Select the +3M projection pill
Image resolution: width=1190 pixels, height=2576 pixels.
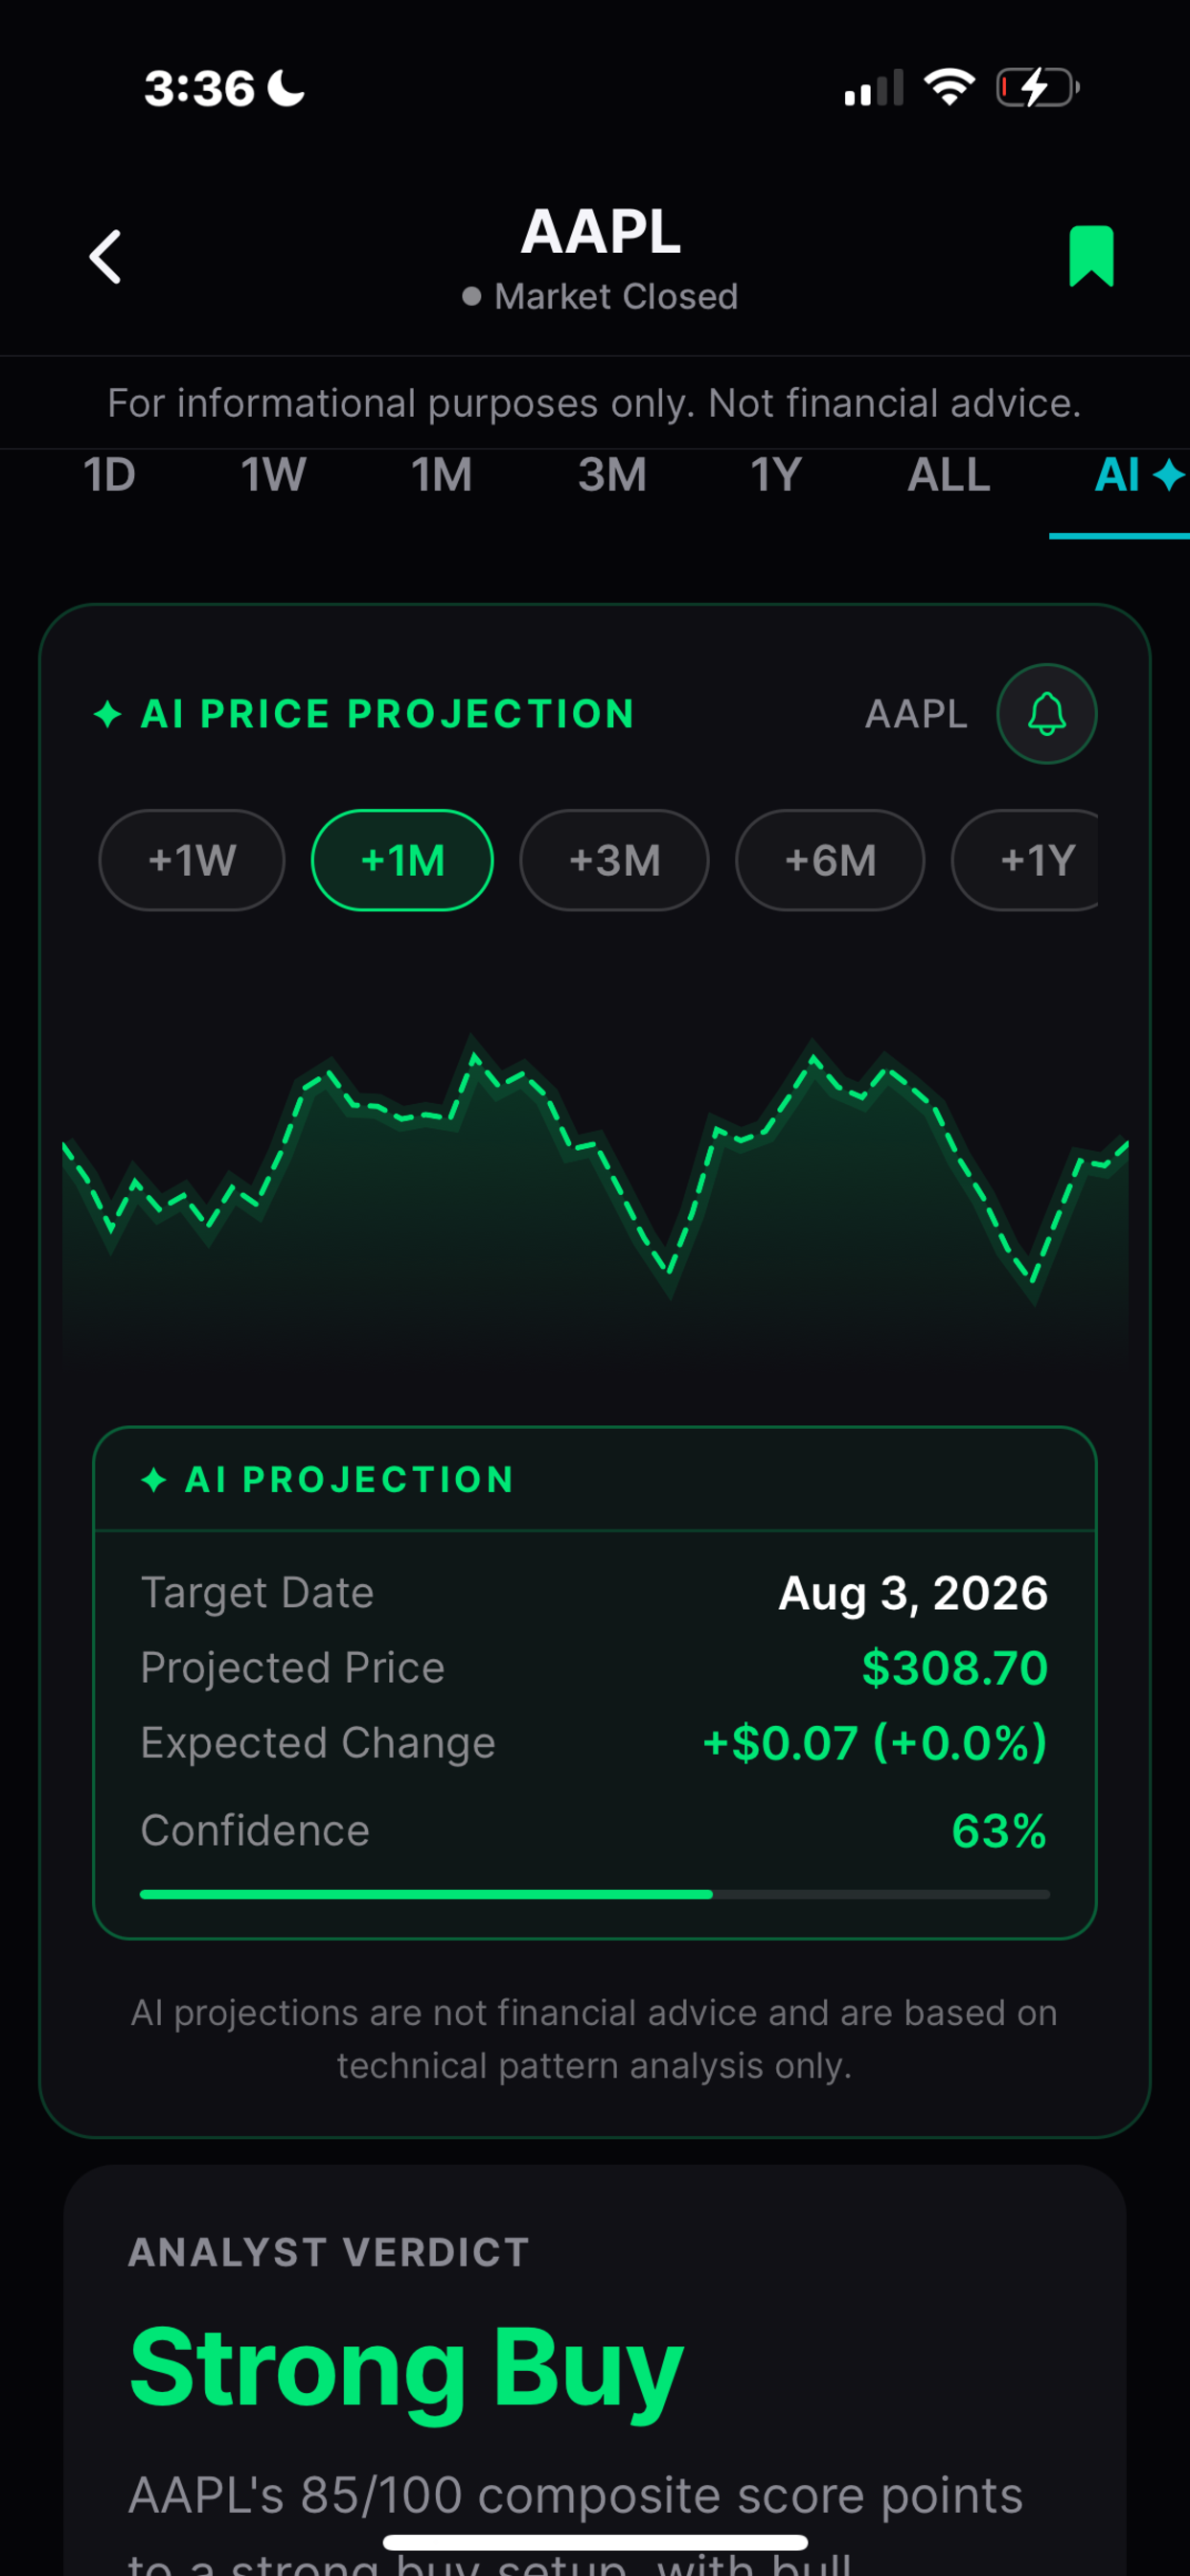click(x=614, y=860)
